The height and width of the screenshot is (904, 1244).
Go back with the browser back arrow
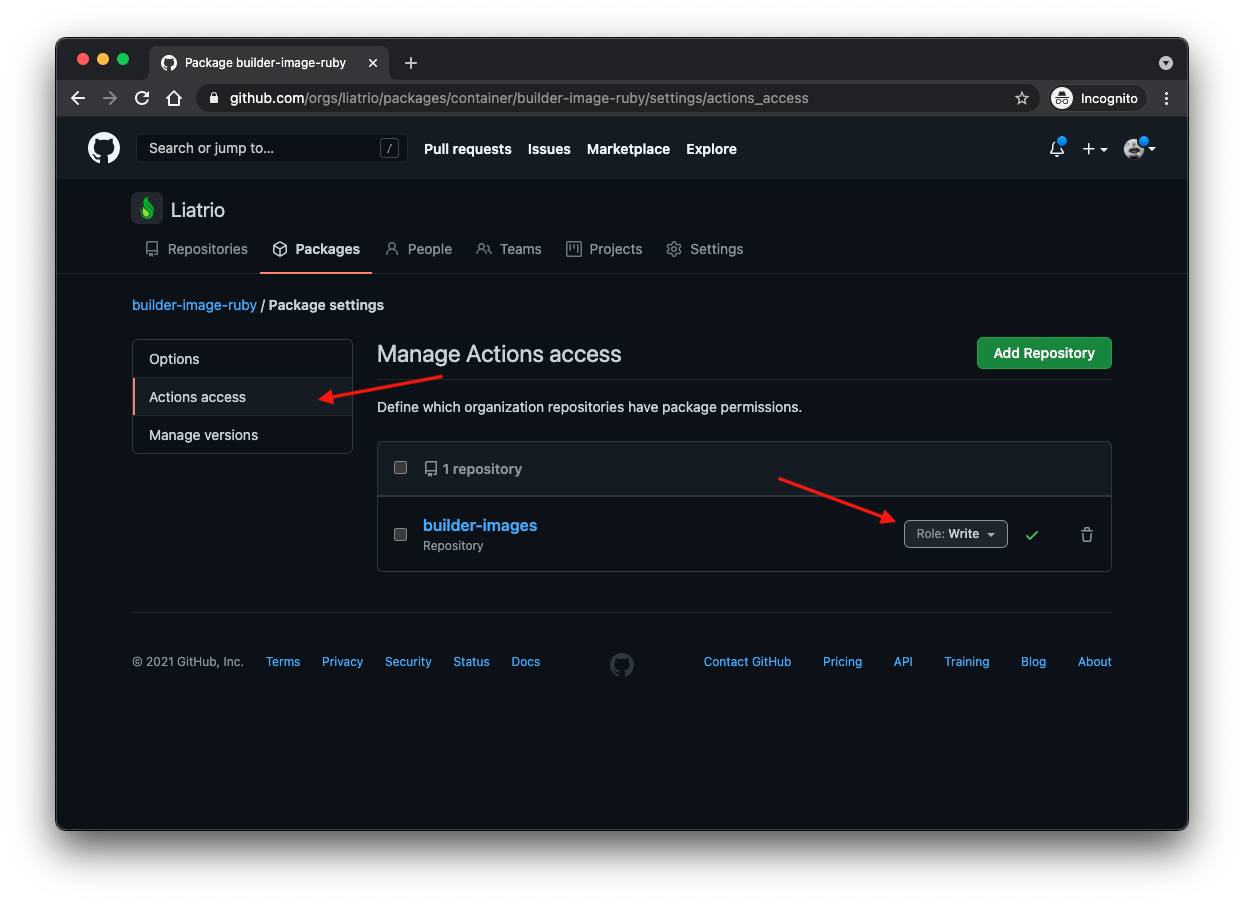pyautogui.click(x=78, y=98)
